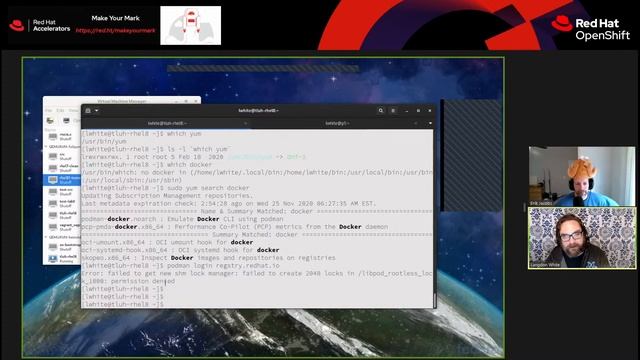The width and height of the screenshot is (640, 360).
Task: Minimize the Virtual Machine Manager window
Action: point(177,101)
